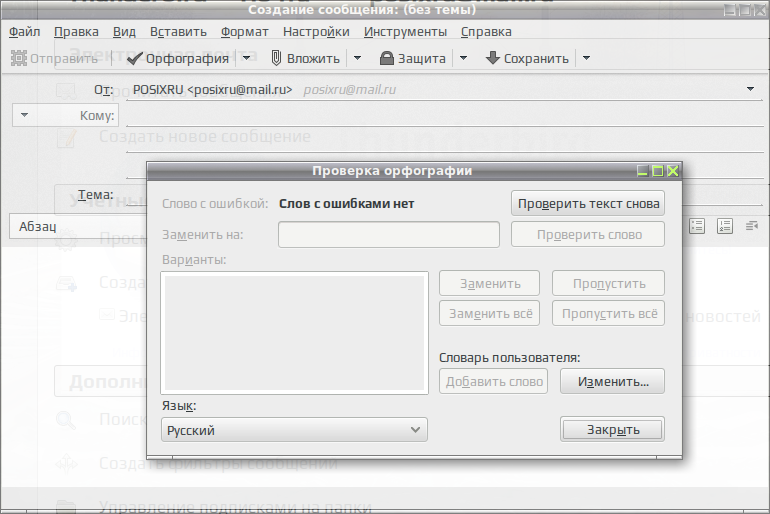The height and width of the screenshot is (514, 770).
Task: Click the Пропустить всё button
Action: (608, 314)
